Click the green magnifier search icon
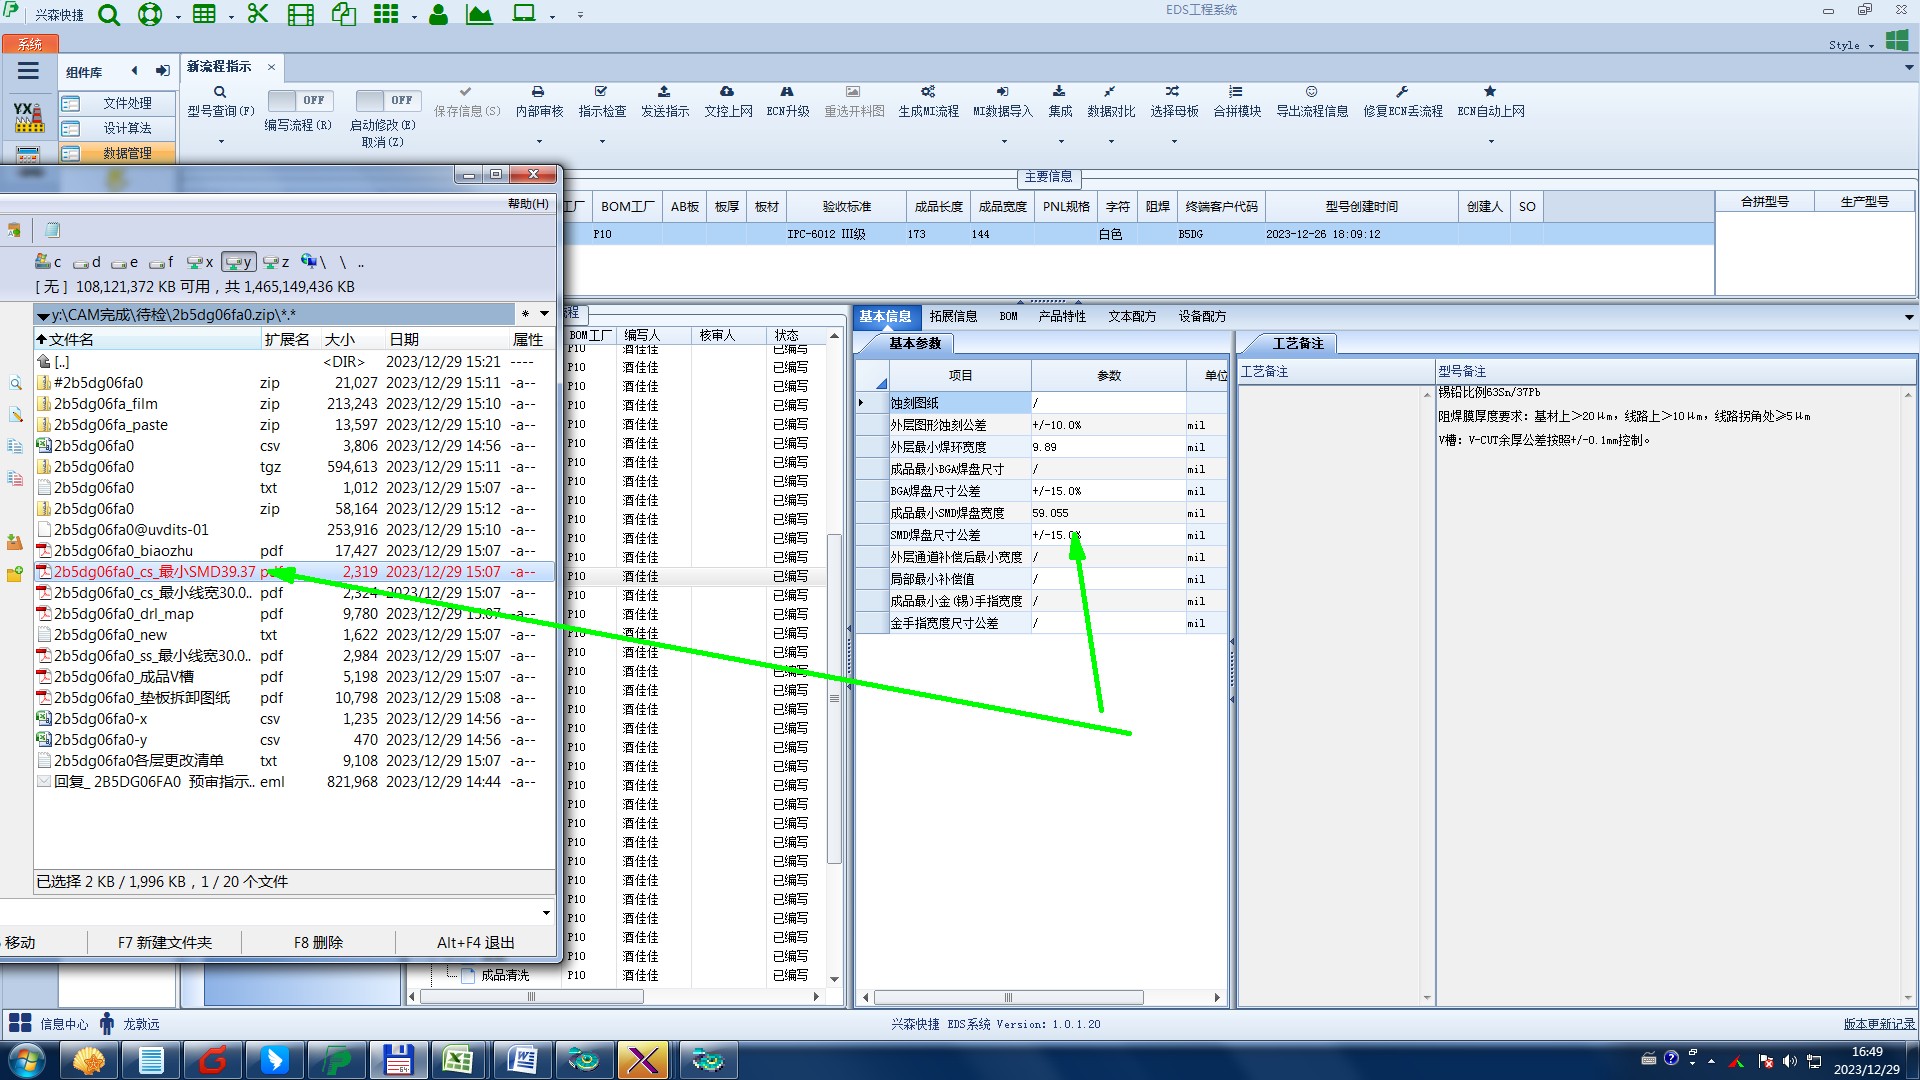Image resolution: width=1920 pixels, height=1080 pixels. (x=109, y=15)
